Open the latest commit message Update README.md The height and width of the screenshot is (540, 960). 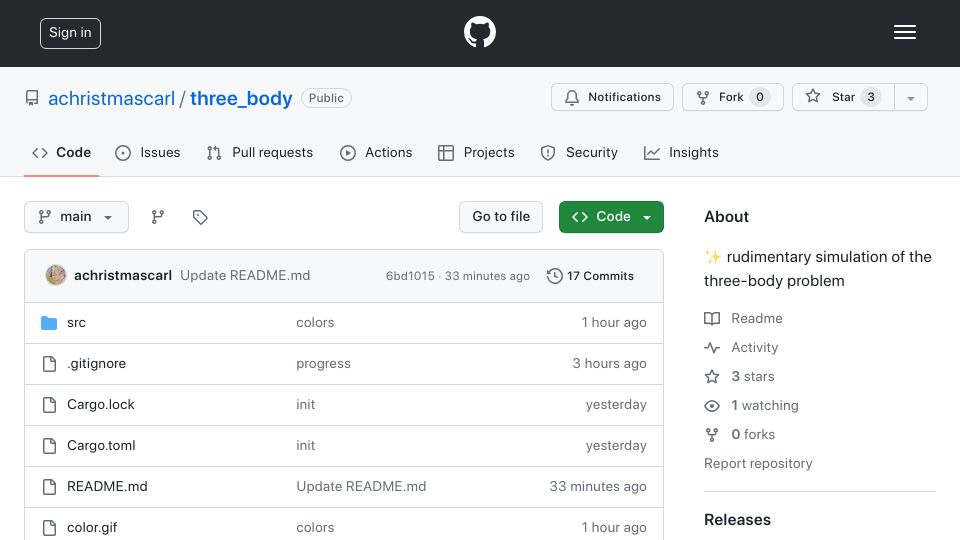(x=245, y=276)
